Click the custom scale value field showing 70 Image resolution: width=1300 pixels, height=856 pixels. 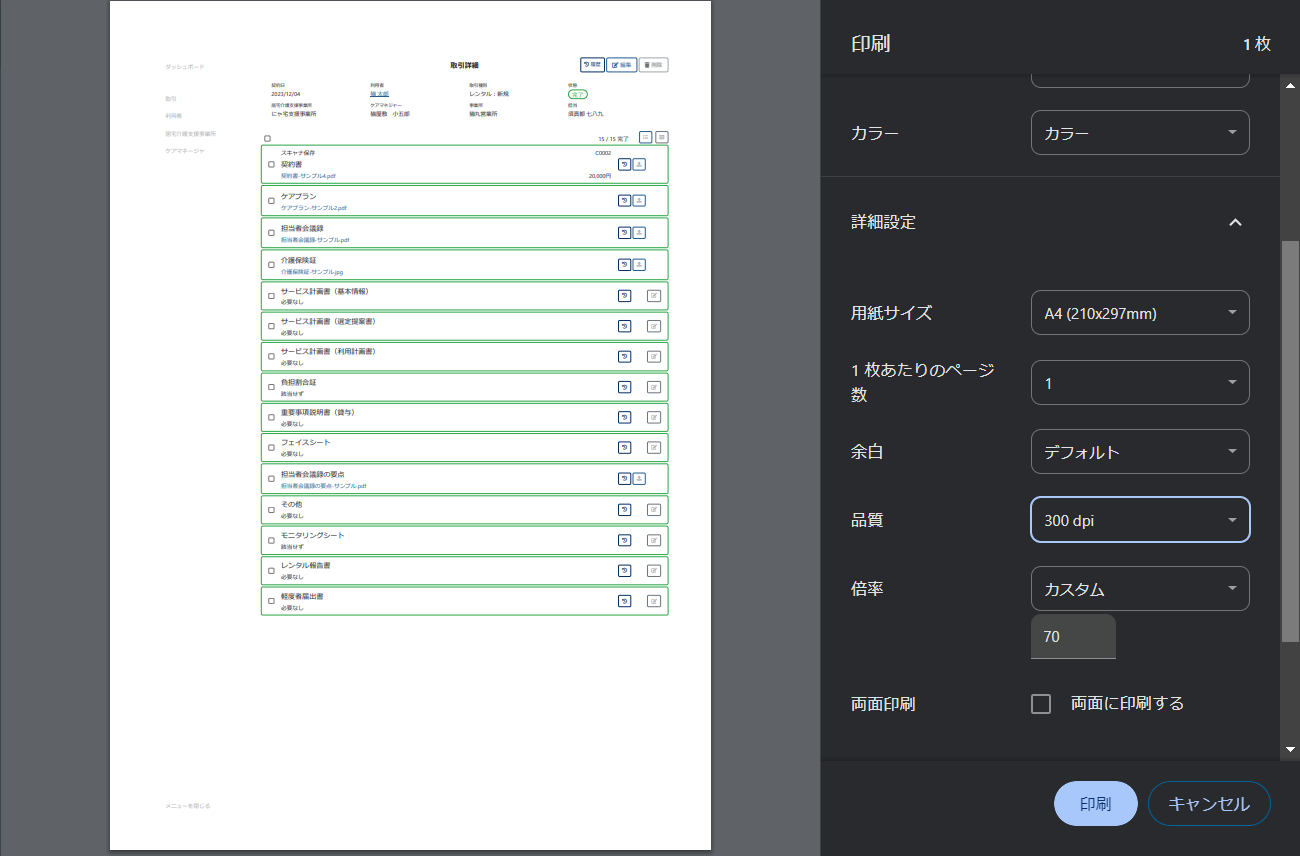(x=1073, y=637)
